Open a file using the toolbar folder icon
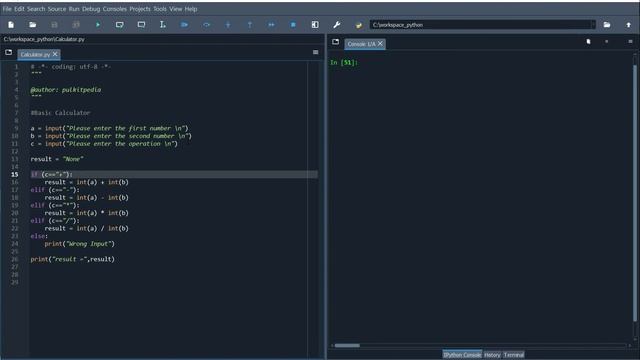Viewport: 640px width, 360px height. (33, 25)
